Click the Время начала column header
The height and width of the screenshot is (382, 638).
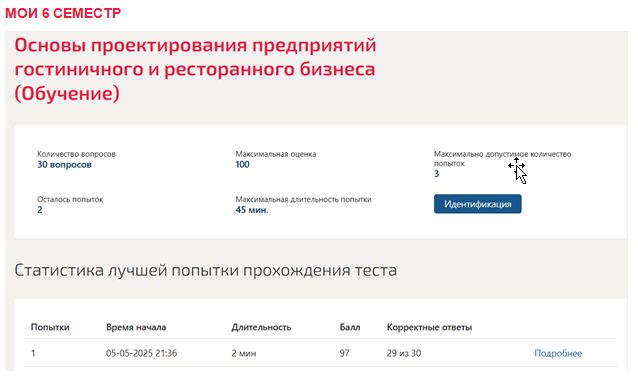tap(136, 327)
